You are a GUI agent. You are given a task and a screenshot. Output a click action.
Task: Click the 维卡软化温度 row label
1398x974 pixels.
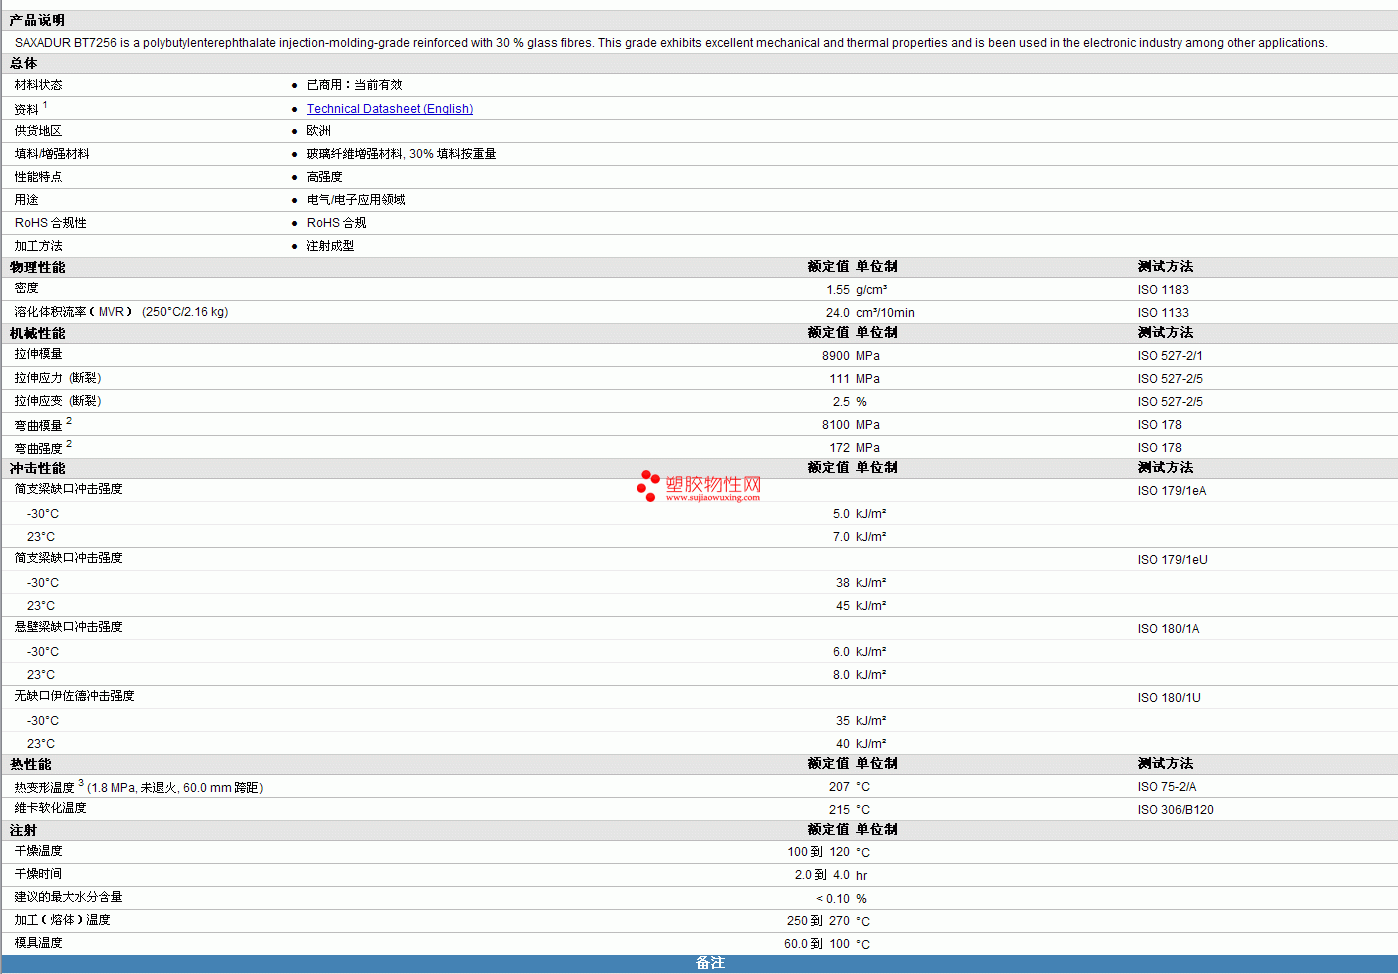(50, 808)
